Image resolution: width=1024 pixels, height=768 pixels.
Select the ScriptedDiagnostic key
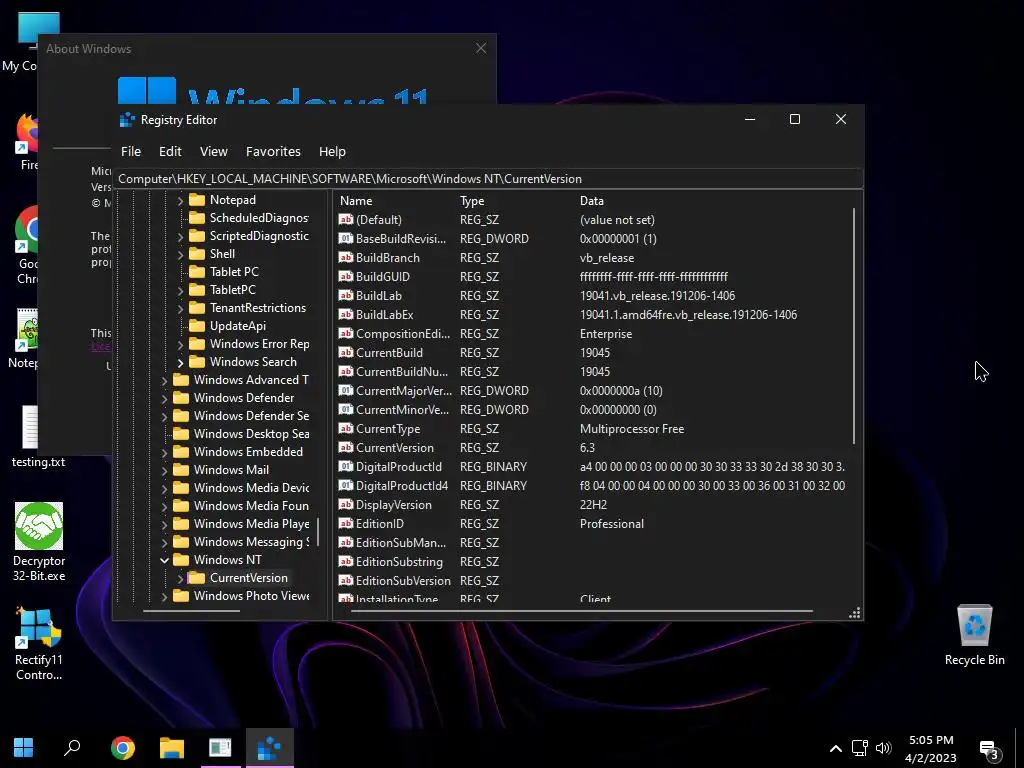(259, 236)
